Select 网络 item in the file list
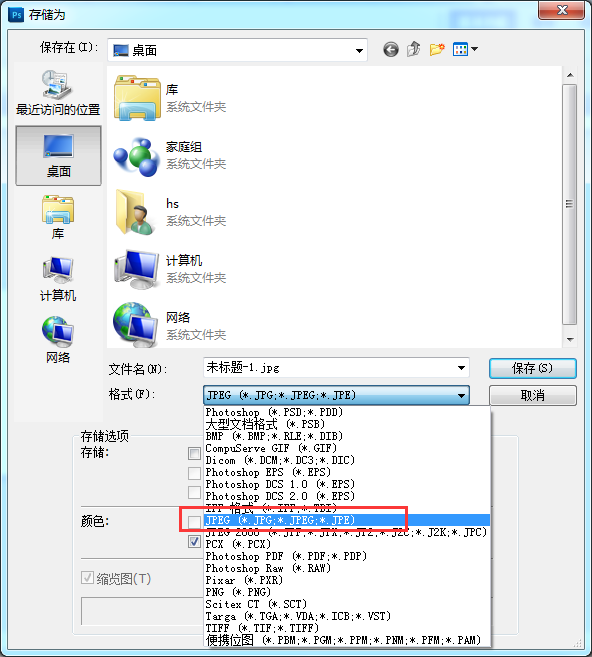The image size is (592, 657). tap(170, 326)
